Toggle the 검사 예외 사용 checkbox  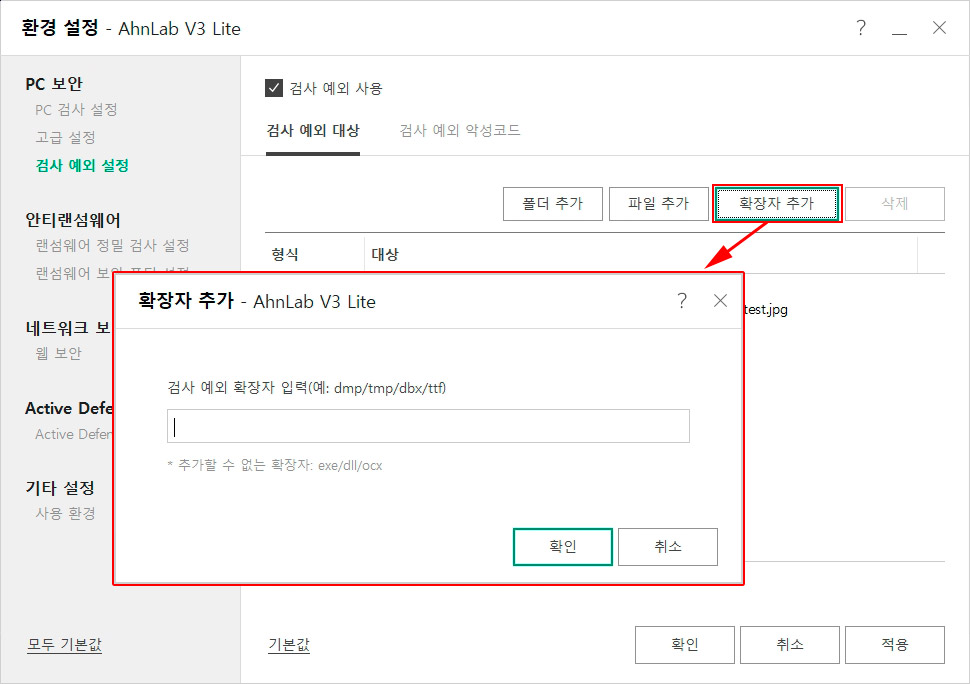pos(273,88)
